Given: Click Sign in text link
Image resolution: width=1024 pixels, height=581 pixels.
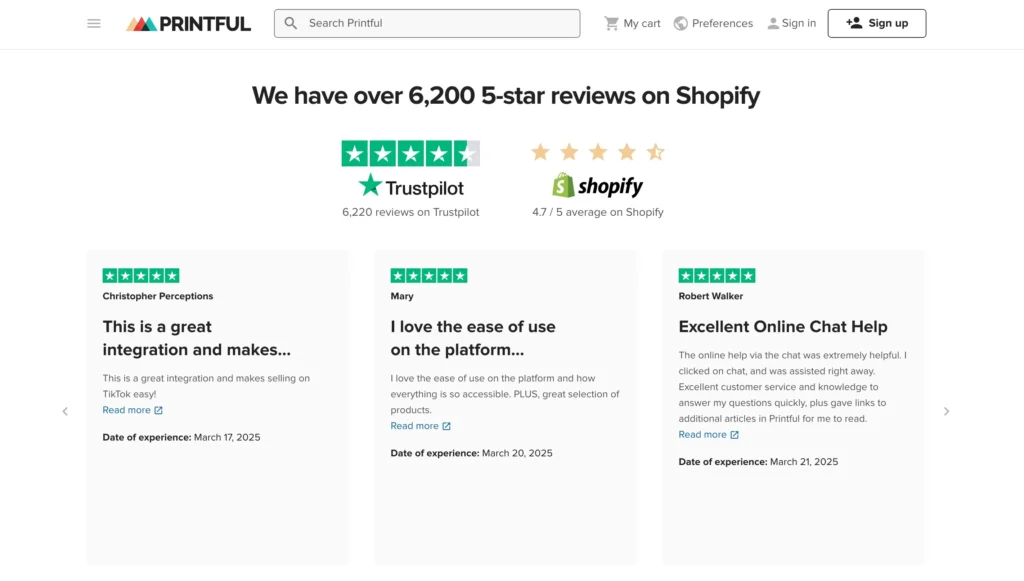Looking at the screenshot, I should (x=799, y=23).
